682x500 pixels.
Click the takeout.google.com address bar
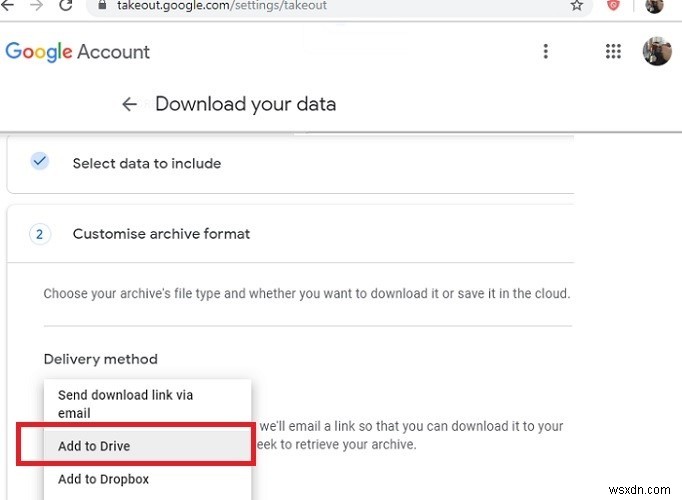point(339,6)
